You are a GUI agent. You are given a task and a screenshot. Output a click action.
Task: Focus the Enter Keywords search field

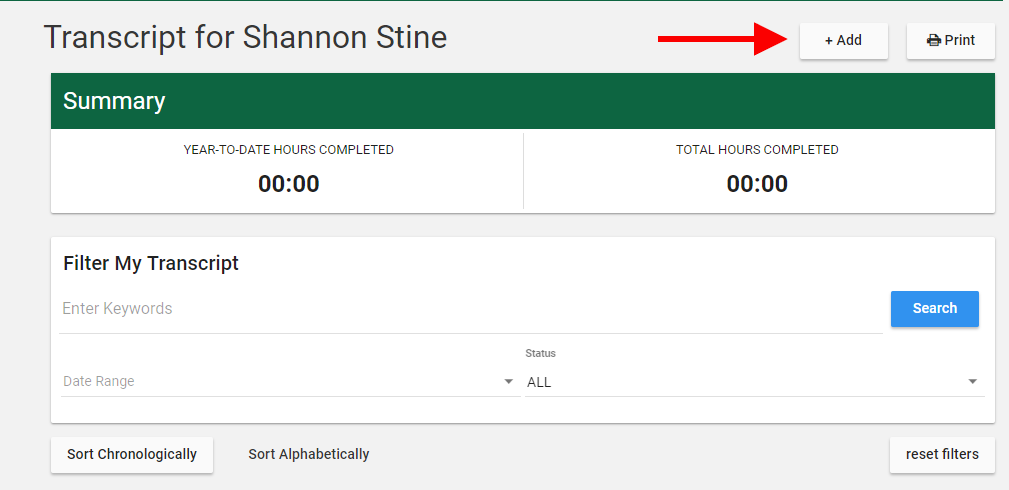[x=470, y=309]
